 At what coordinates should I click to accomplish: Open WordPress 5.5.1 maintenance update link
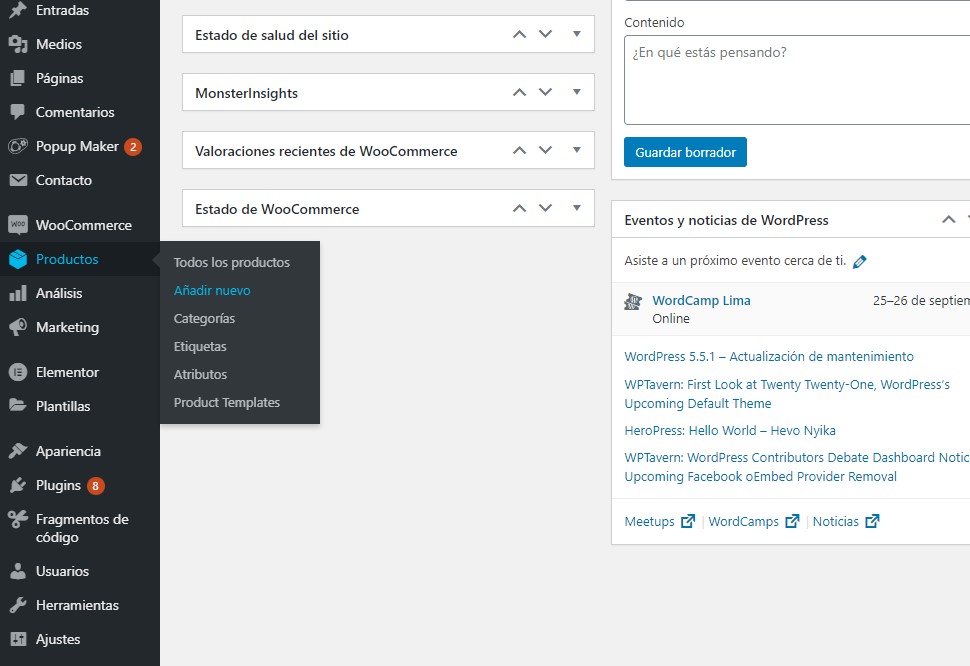768,357
